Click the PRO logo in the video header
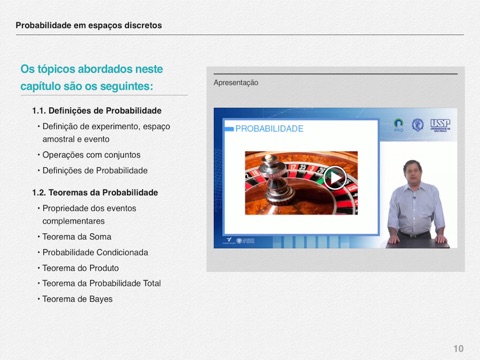480x360 pixels. click(398, 125)
